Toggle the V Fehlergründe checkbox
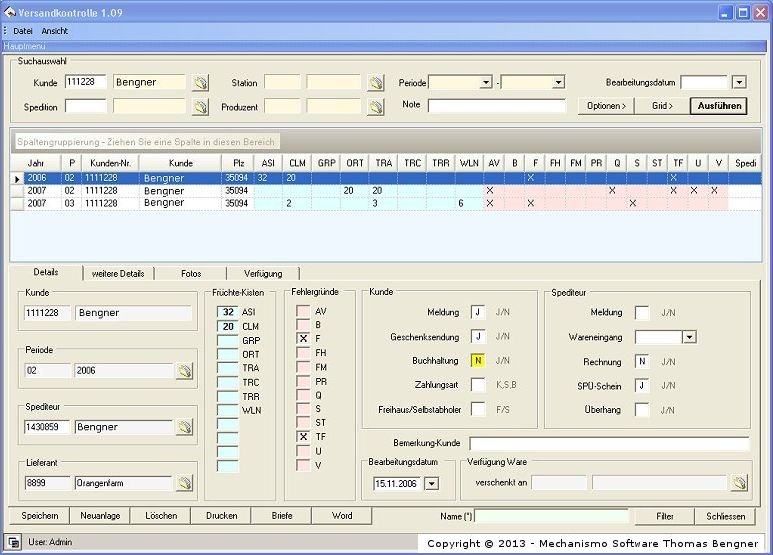The image size is (773, 555). click(x=303, y=465)
